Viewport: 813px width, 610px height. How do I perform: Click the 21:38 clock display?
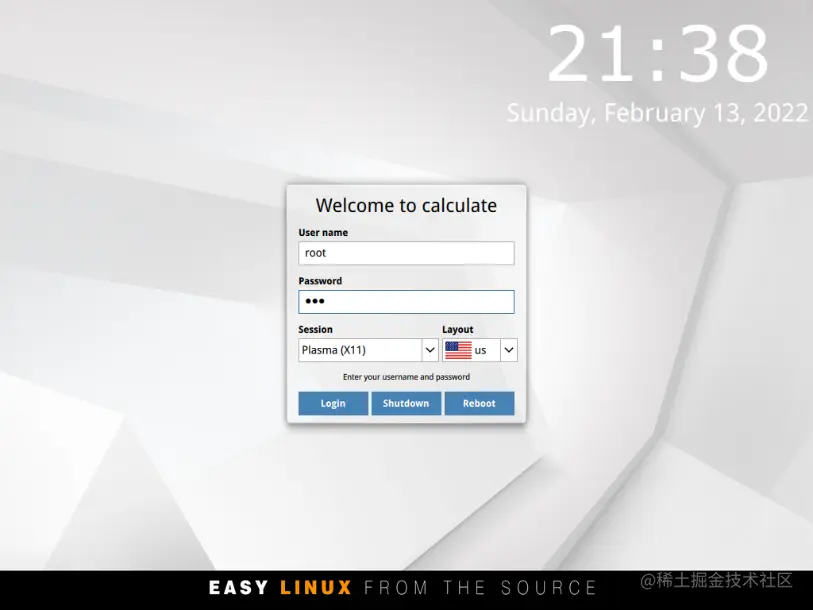[x=657, y=54]
